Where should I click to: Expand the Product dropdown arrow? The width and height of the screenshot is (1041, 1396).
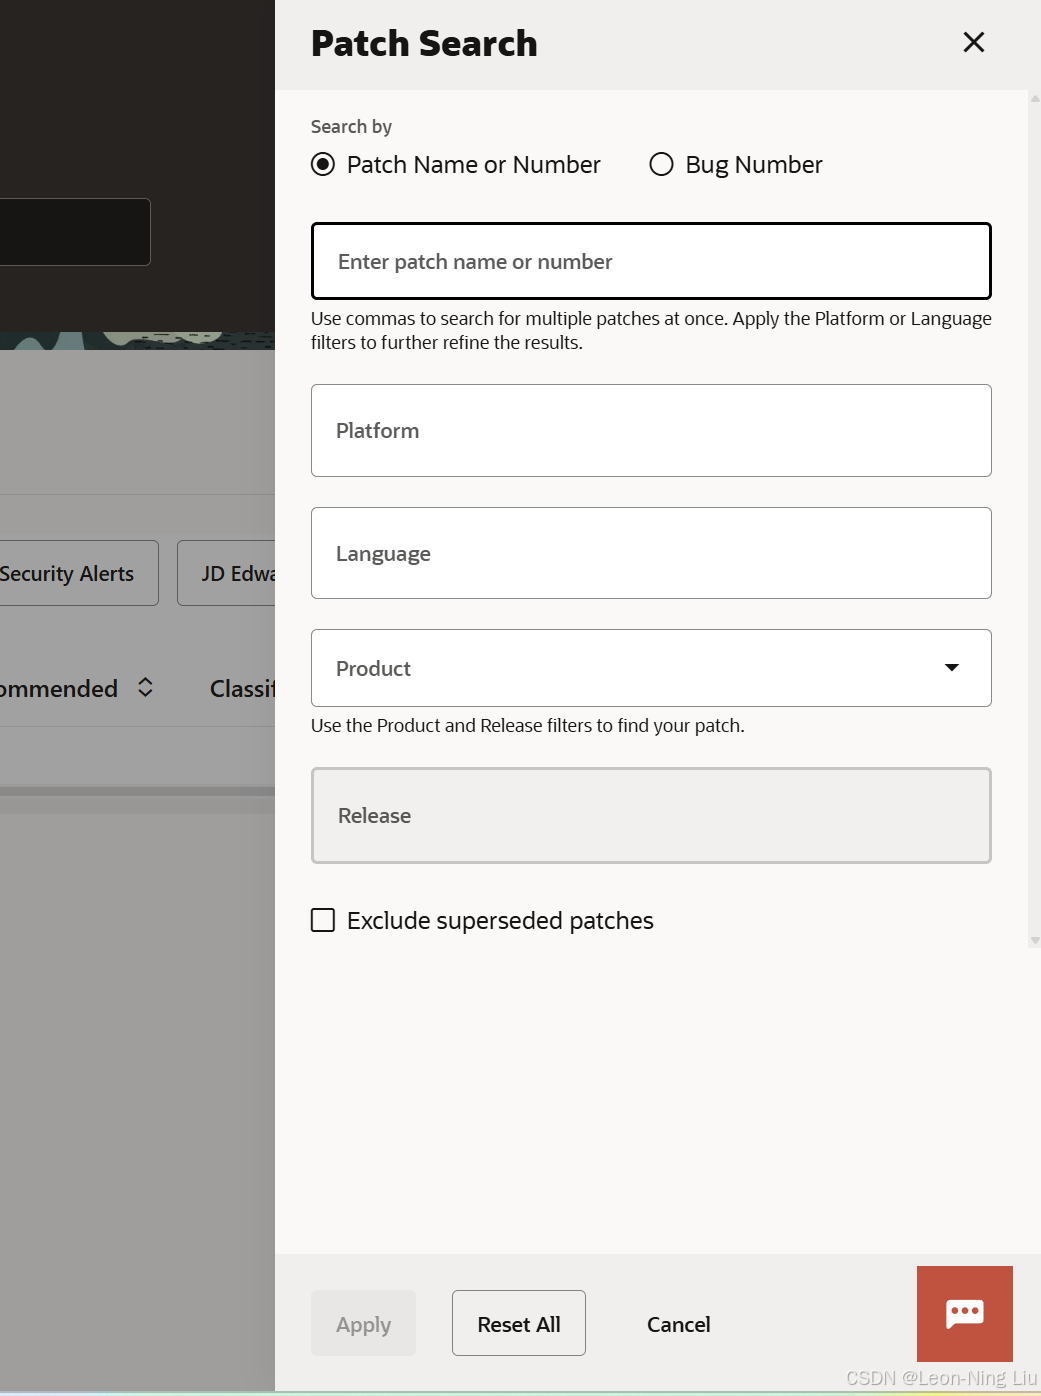click(952, 668)
